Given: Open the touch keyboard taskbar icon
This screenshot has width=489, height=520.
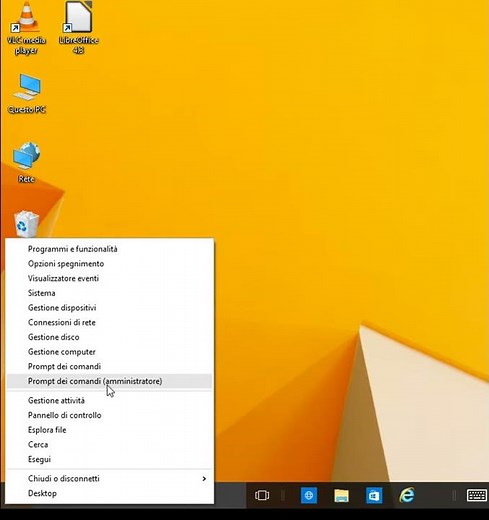Looking at the screenshot, I should 477,495.
